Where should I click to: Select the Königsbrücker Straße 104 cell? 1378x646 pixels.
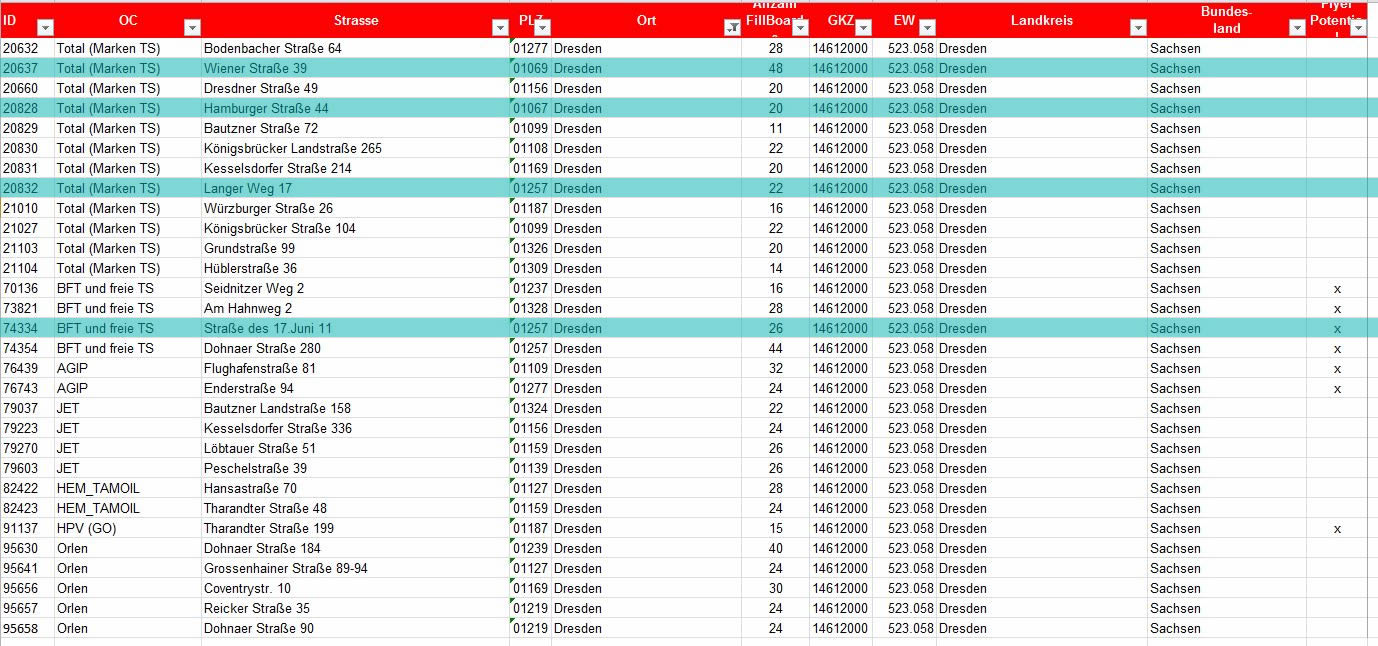coord(355,228)
